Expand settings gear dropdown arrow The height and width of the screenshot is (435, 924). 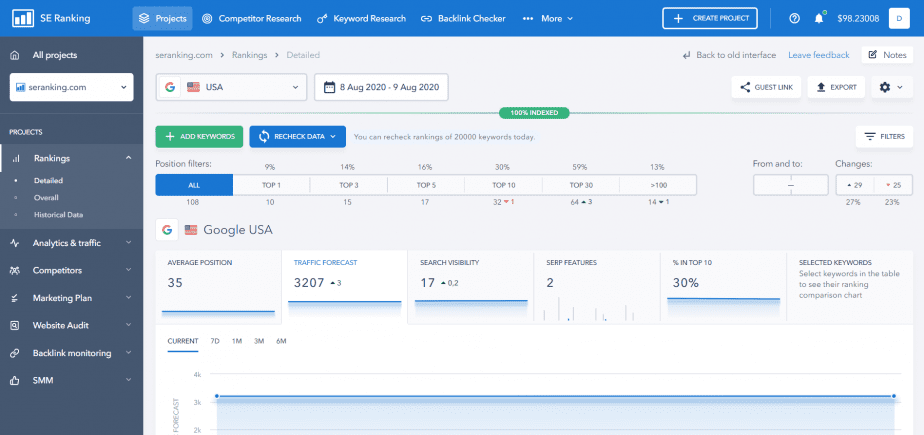(900, 87)
